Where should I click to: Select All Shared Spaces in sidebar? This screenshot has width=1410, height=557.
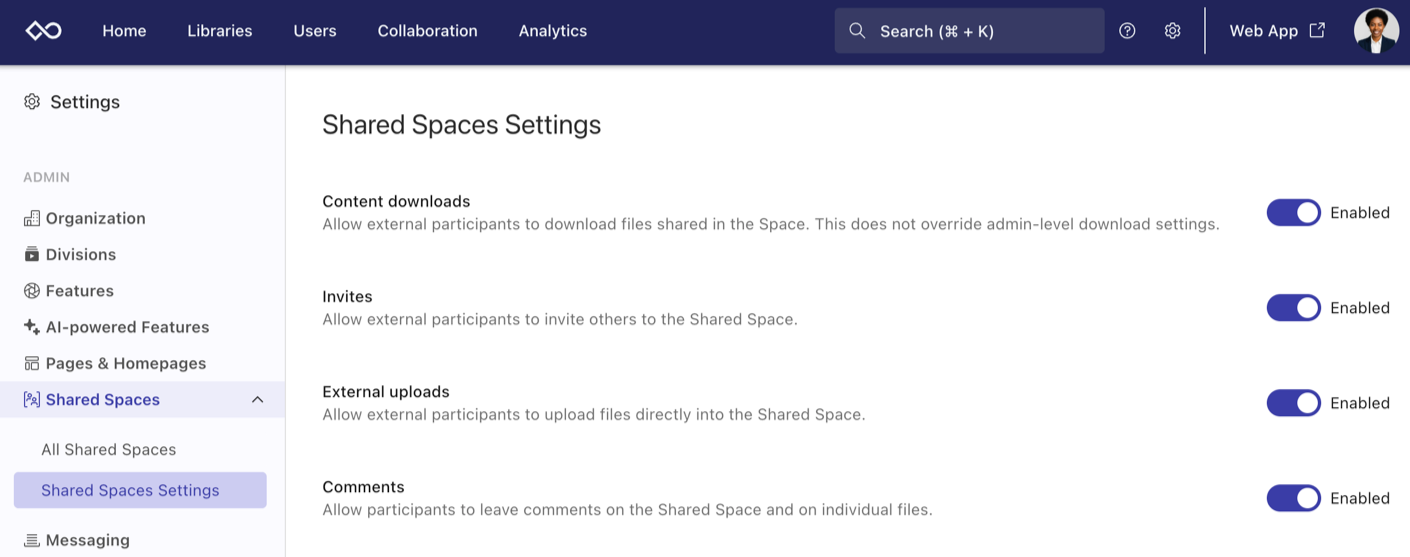tap(108, 450)
